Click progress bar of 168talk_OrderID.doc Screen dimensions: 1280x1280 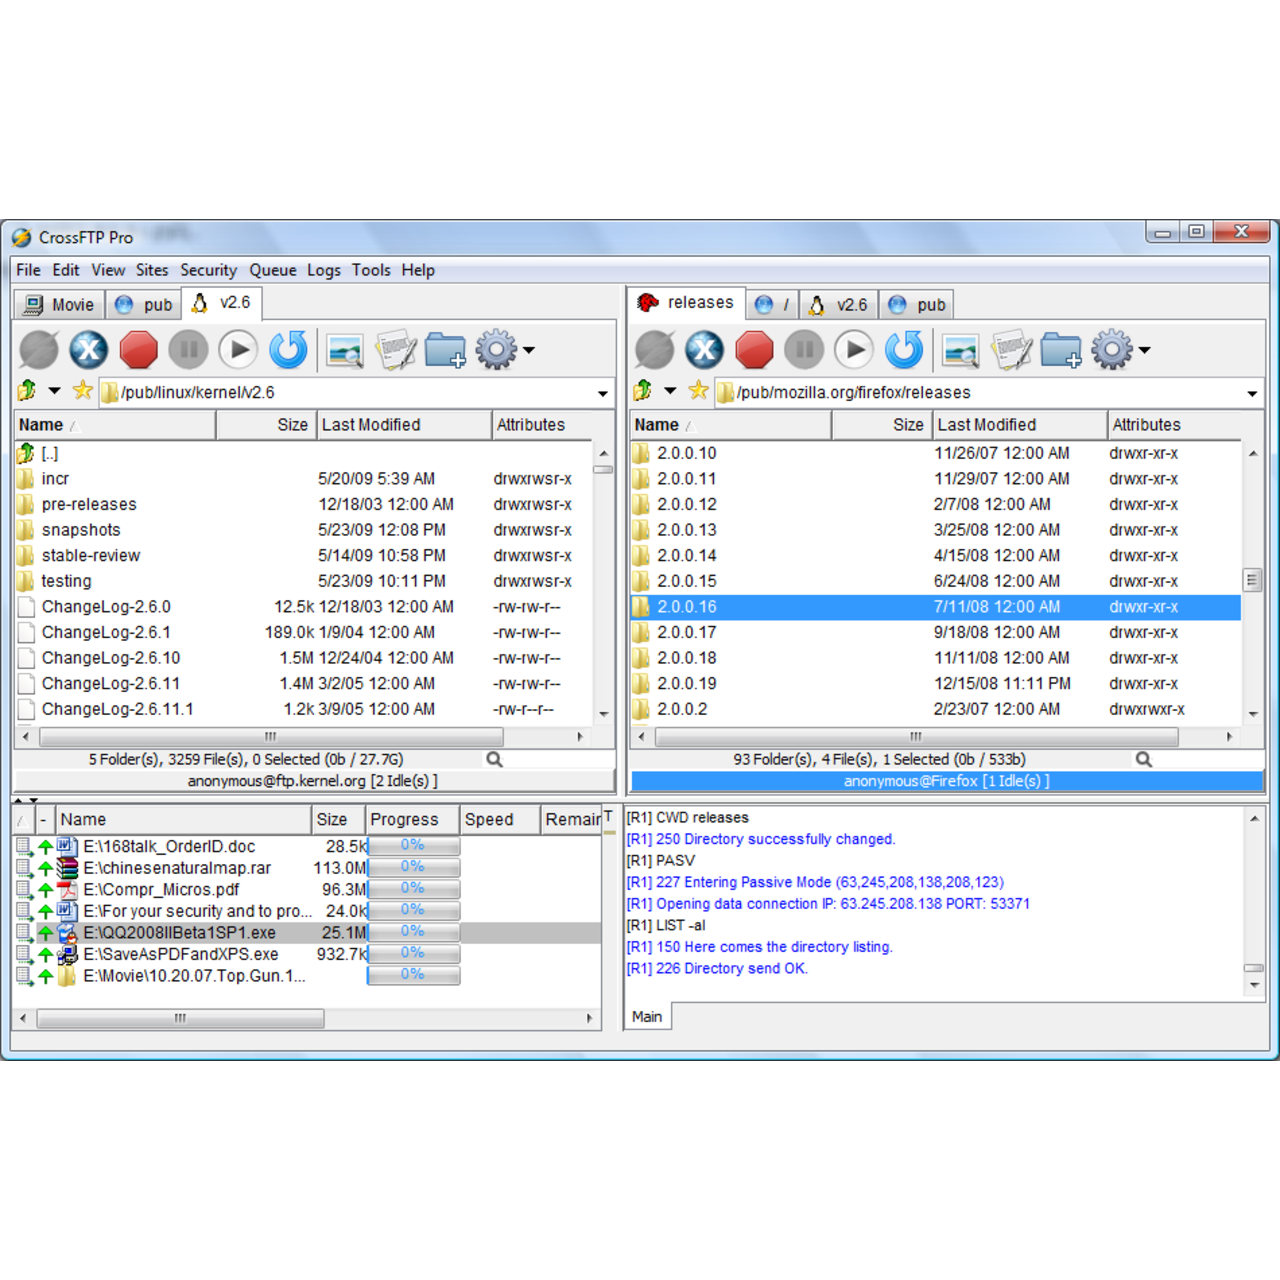[413, 846]
